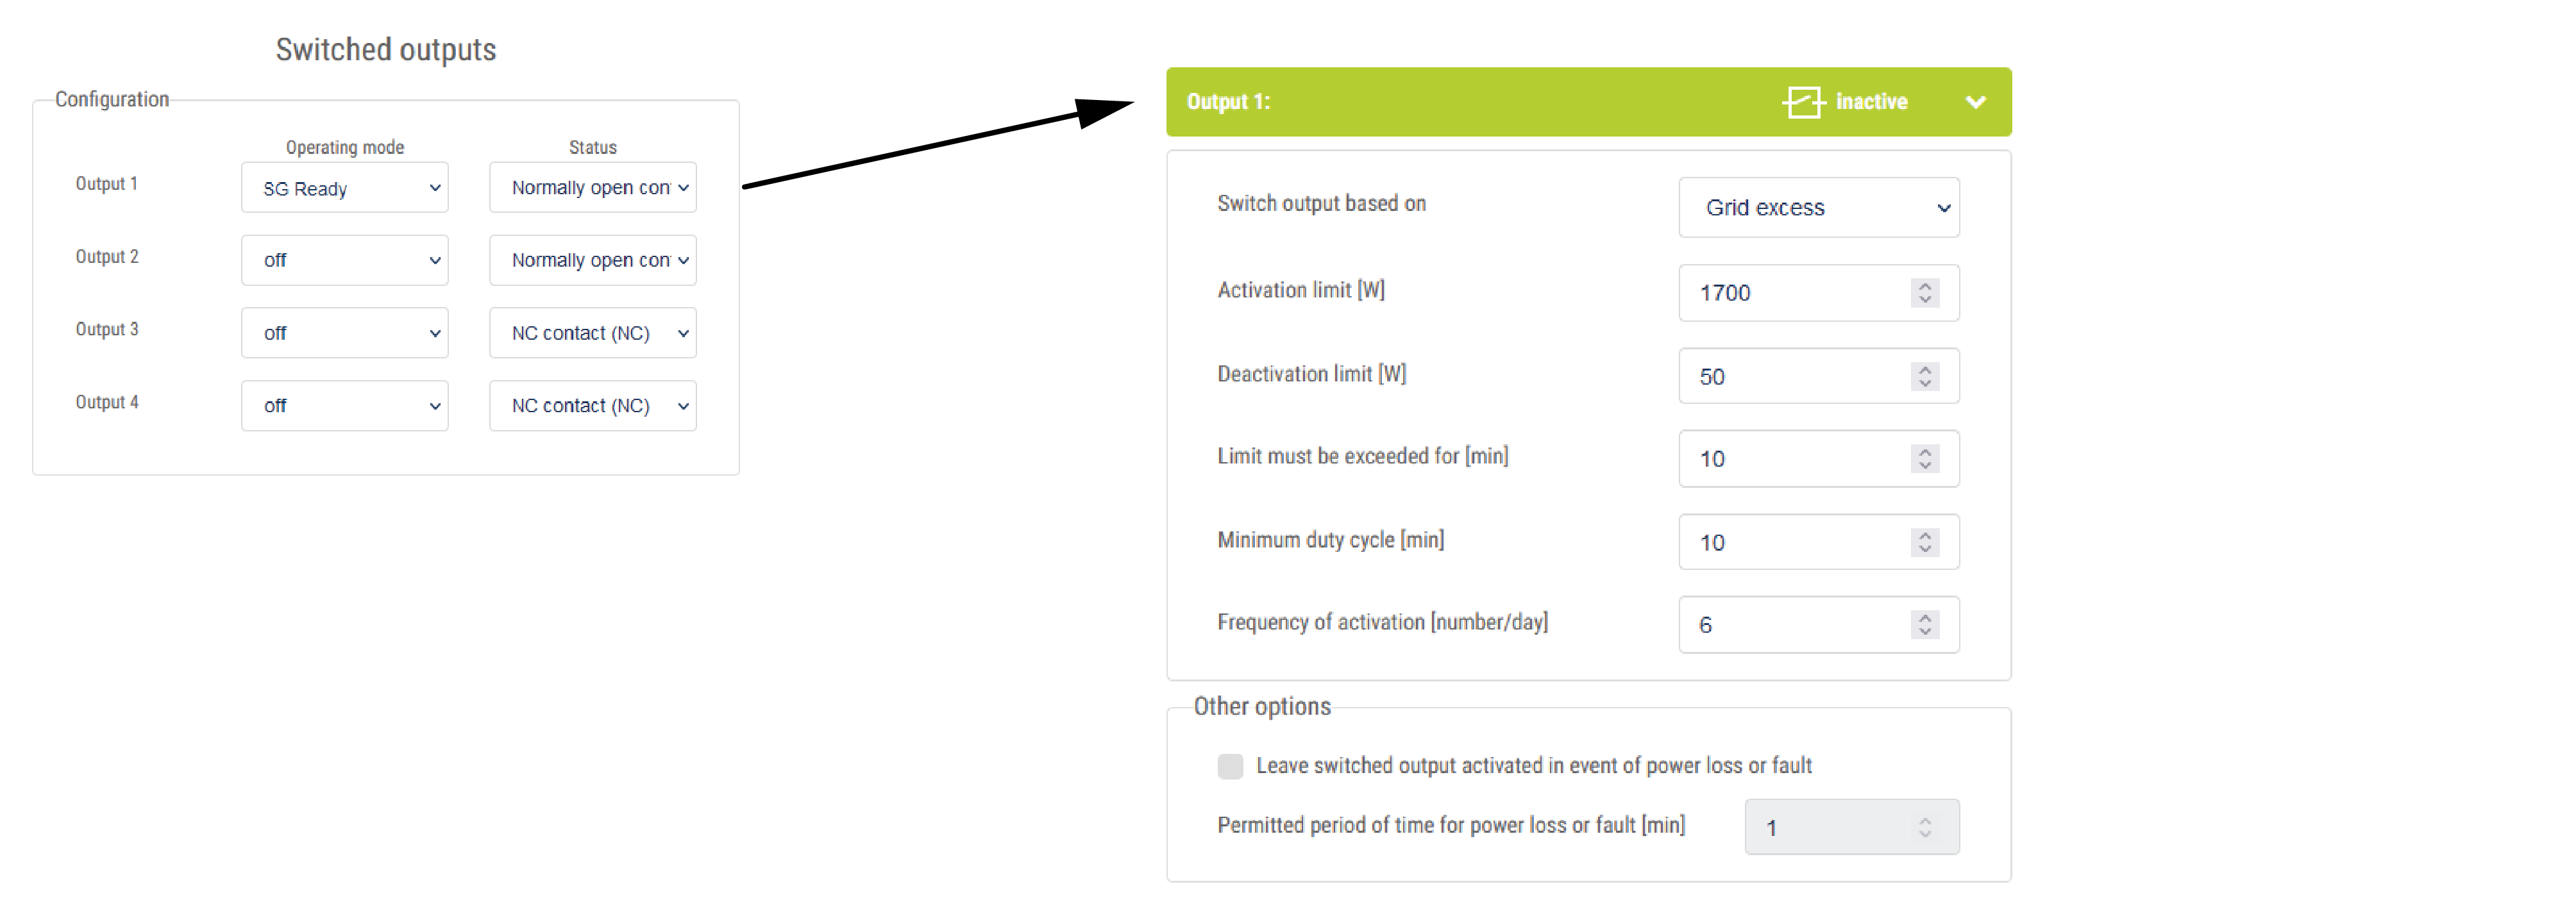Open the Grid excess source dropdown
Viewport: 2576px width, 909px height.
[x=1818, y=208]
